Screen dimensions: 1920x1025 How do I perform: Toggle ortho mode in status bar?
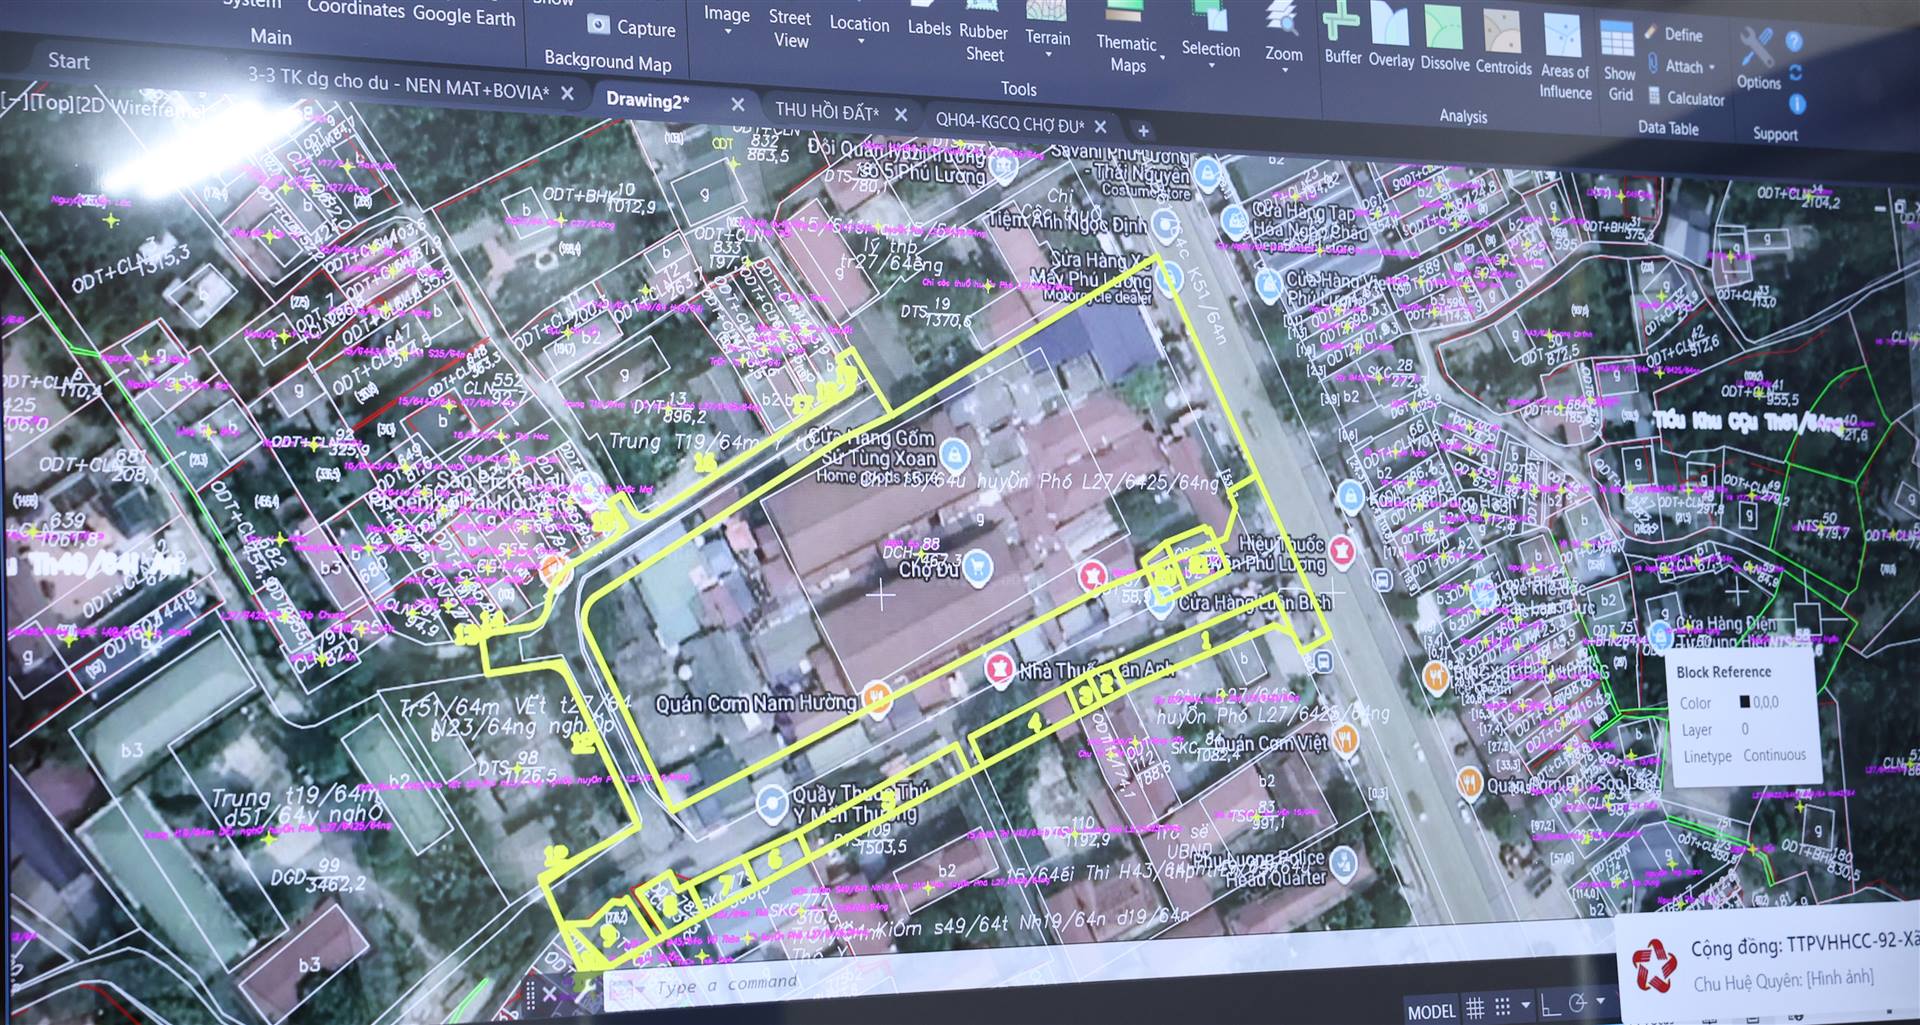click(1551, 1004)
